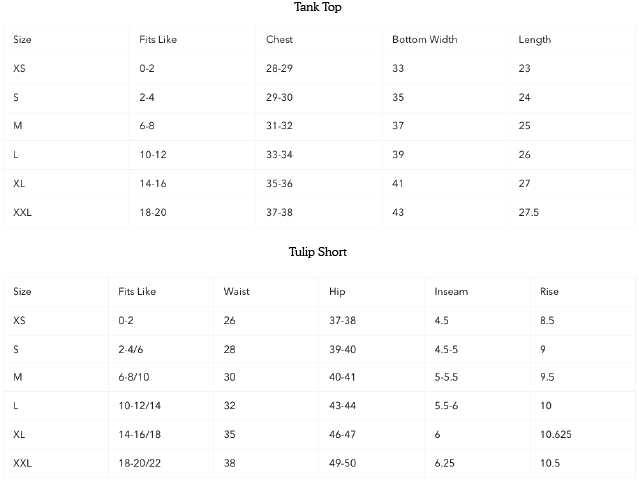Click the "Tulip Short" table title
The image size is (639, 482).
click(x=318, y=252)
